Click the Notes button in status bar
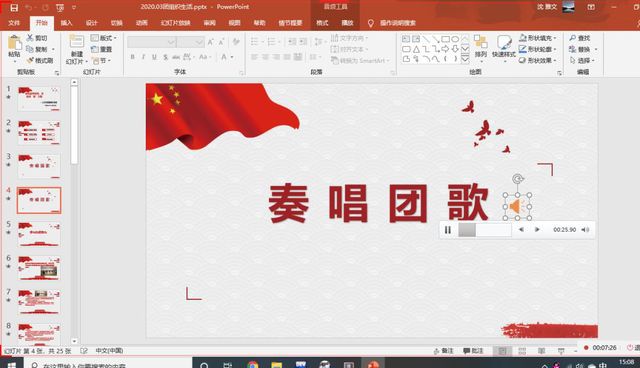 point(443,351)
